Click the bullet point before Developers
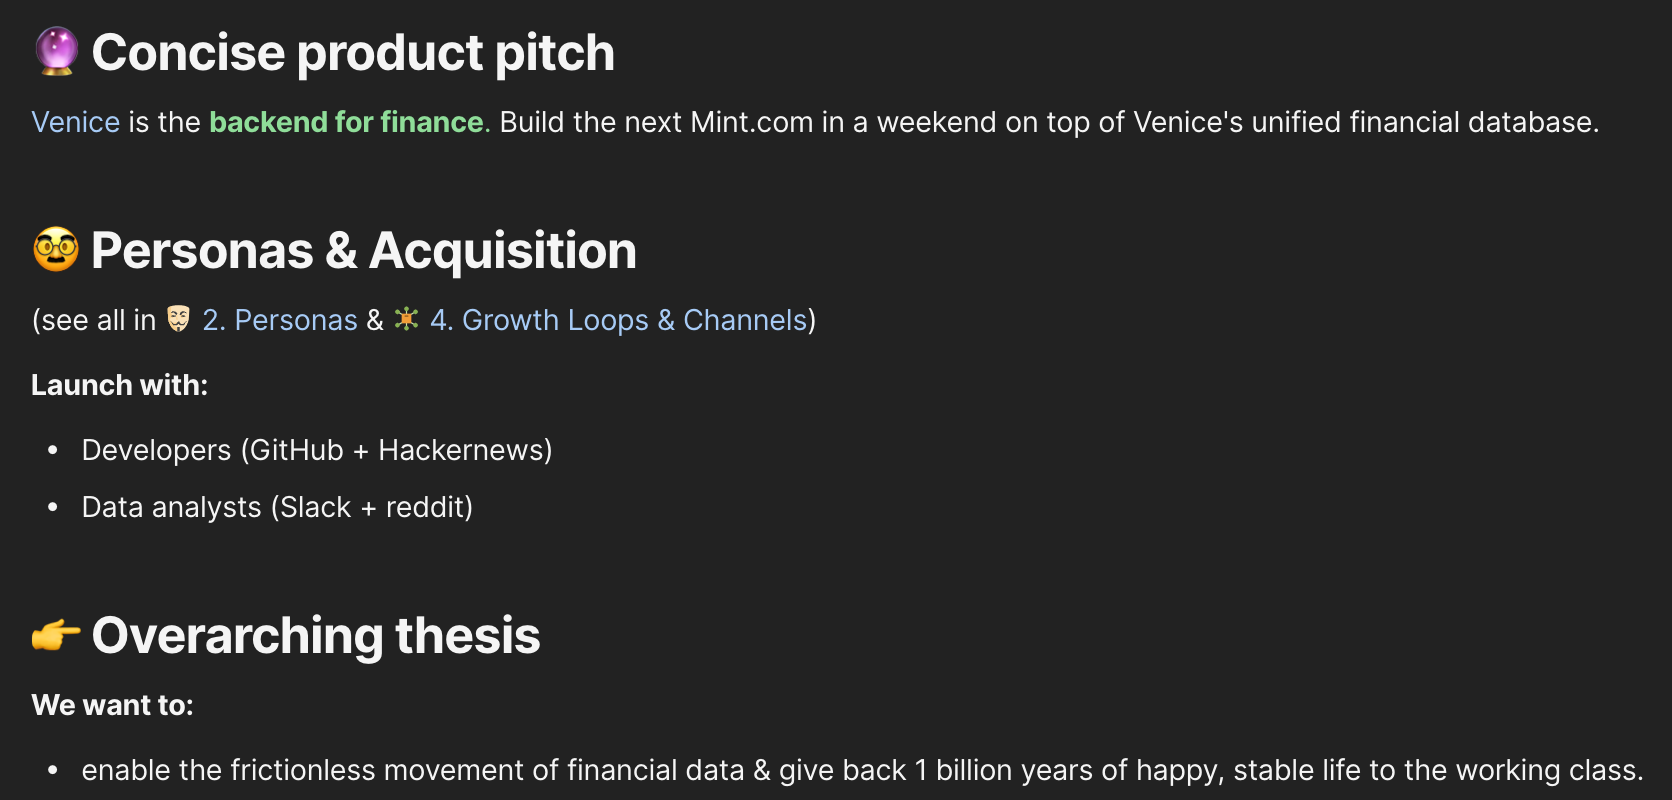1672x800 pixels. click(x=53, y=451)
